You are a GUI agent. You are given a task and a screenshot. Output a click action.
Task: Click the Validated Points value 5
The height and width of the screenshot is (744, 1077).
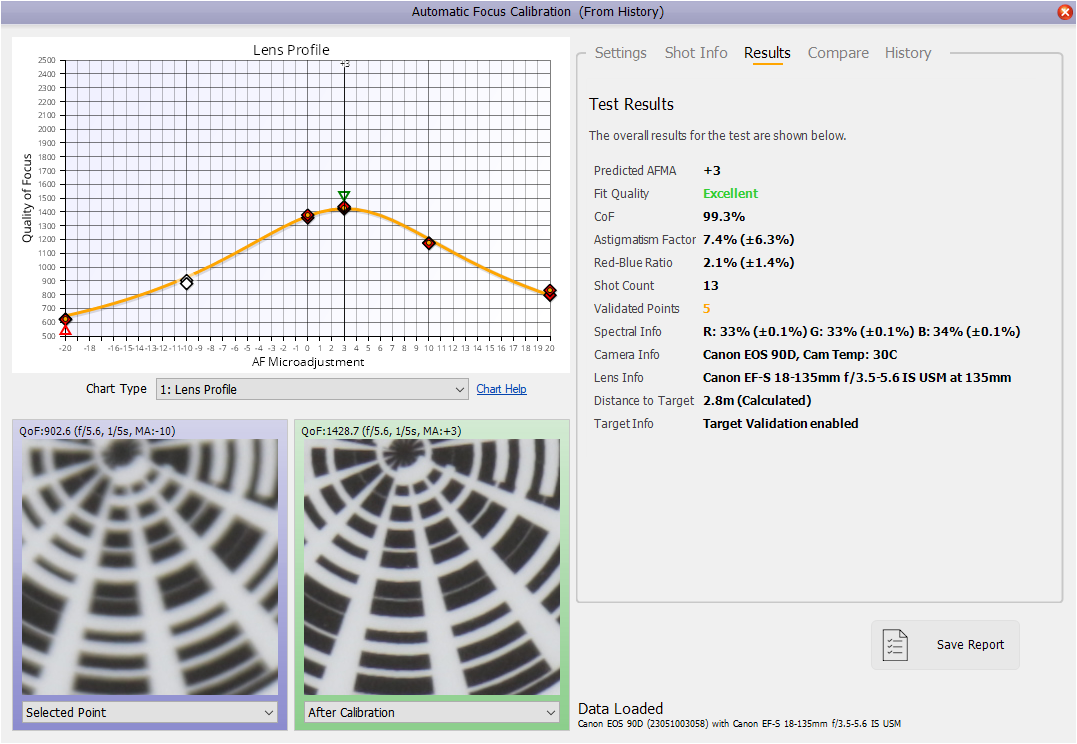[x=707, y=309]
